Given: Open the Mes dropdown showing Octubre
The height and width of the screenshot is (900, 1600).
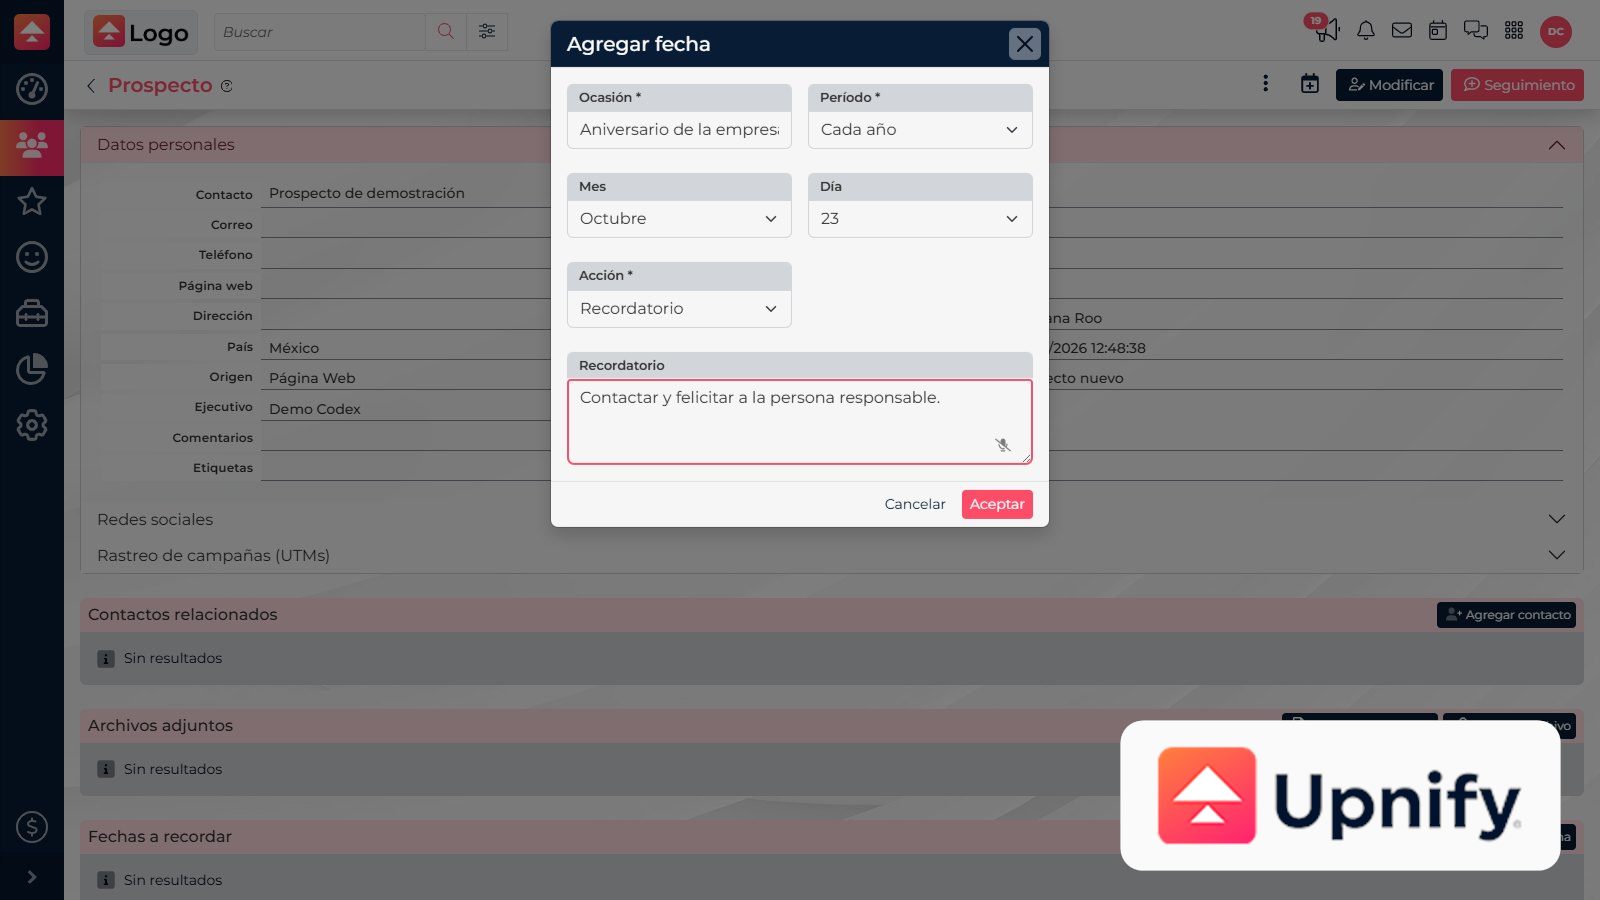Looking at the screenshot, I should tap(679, 219).
